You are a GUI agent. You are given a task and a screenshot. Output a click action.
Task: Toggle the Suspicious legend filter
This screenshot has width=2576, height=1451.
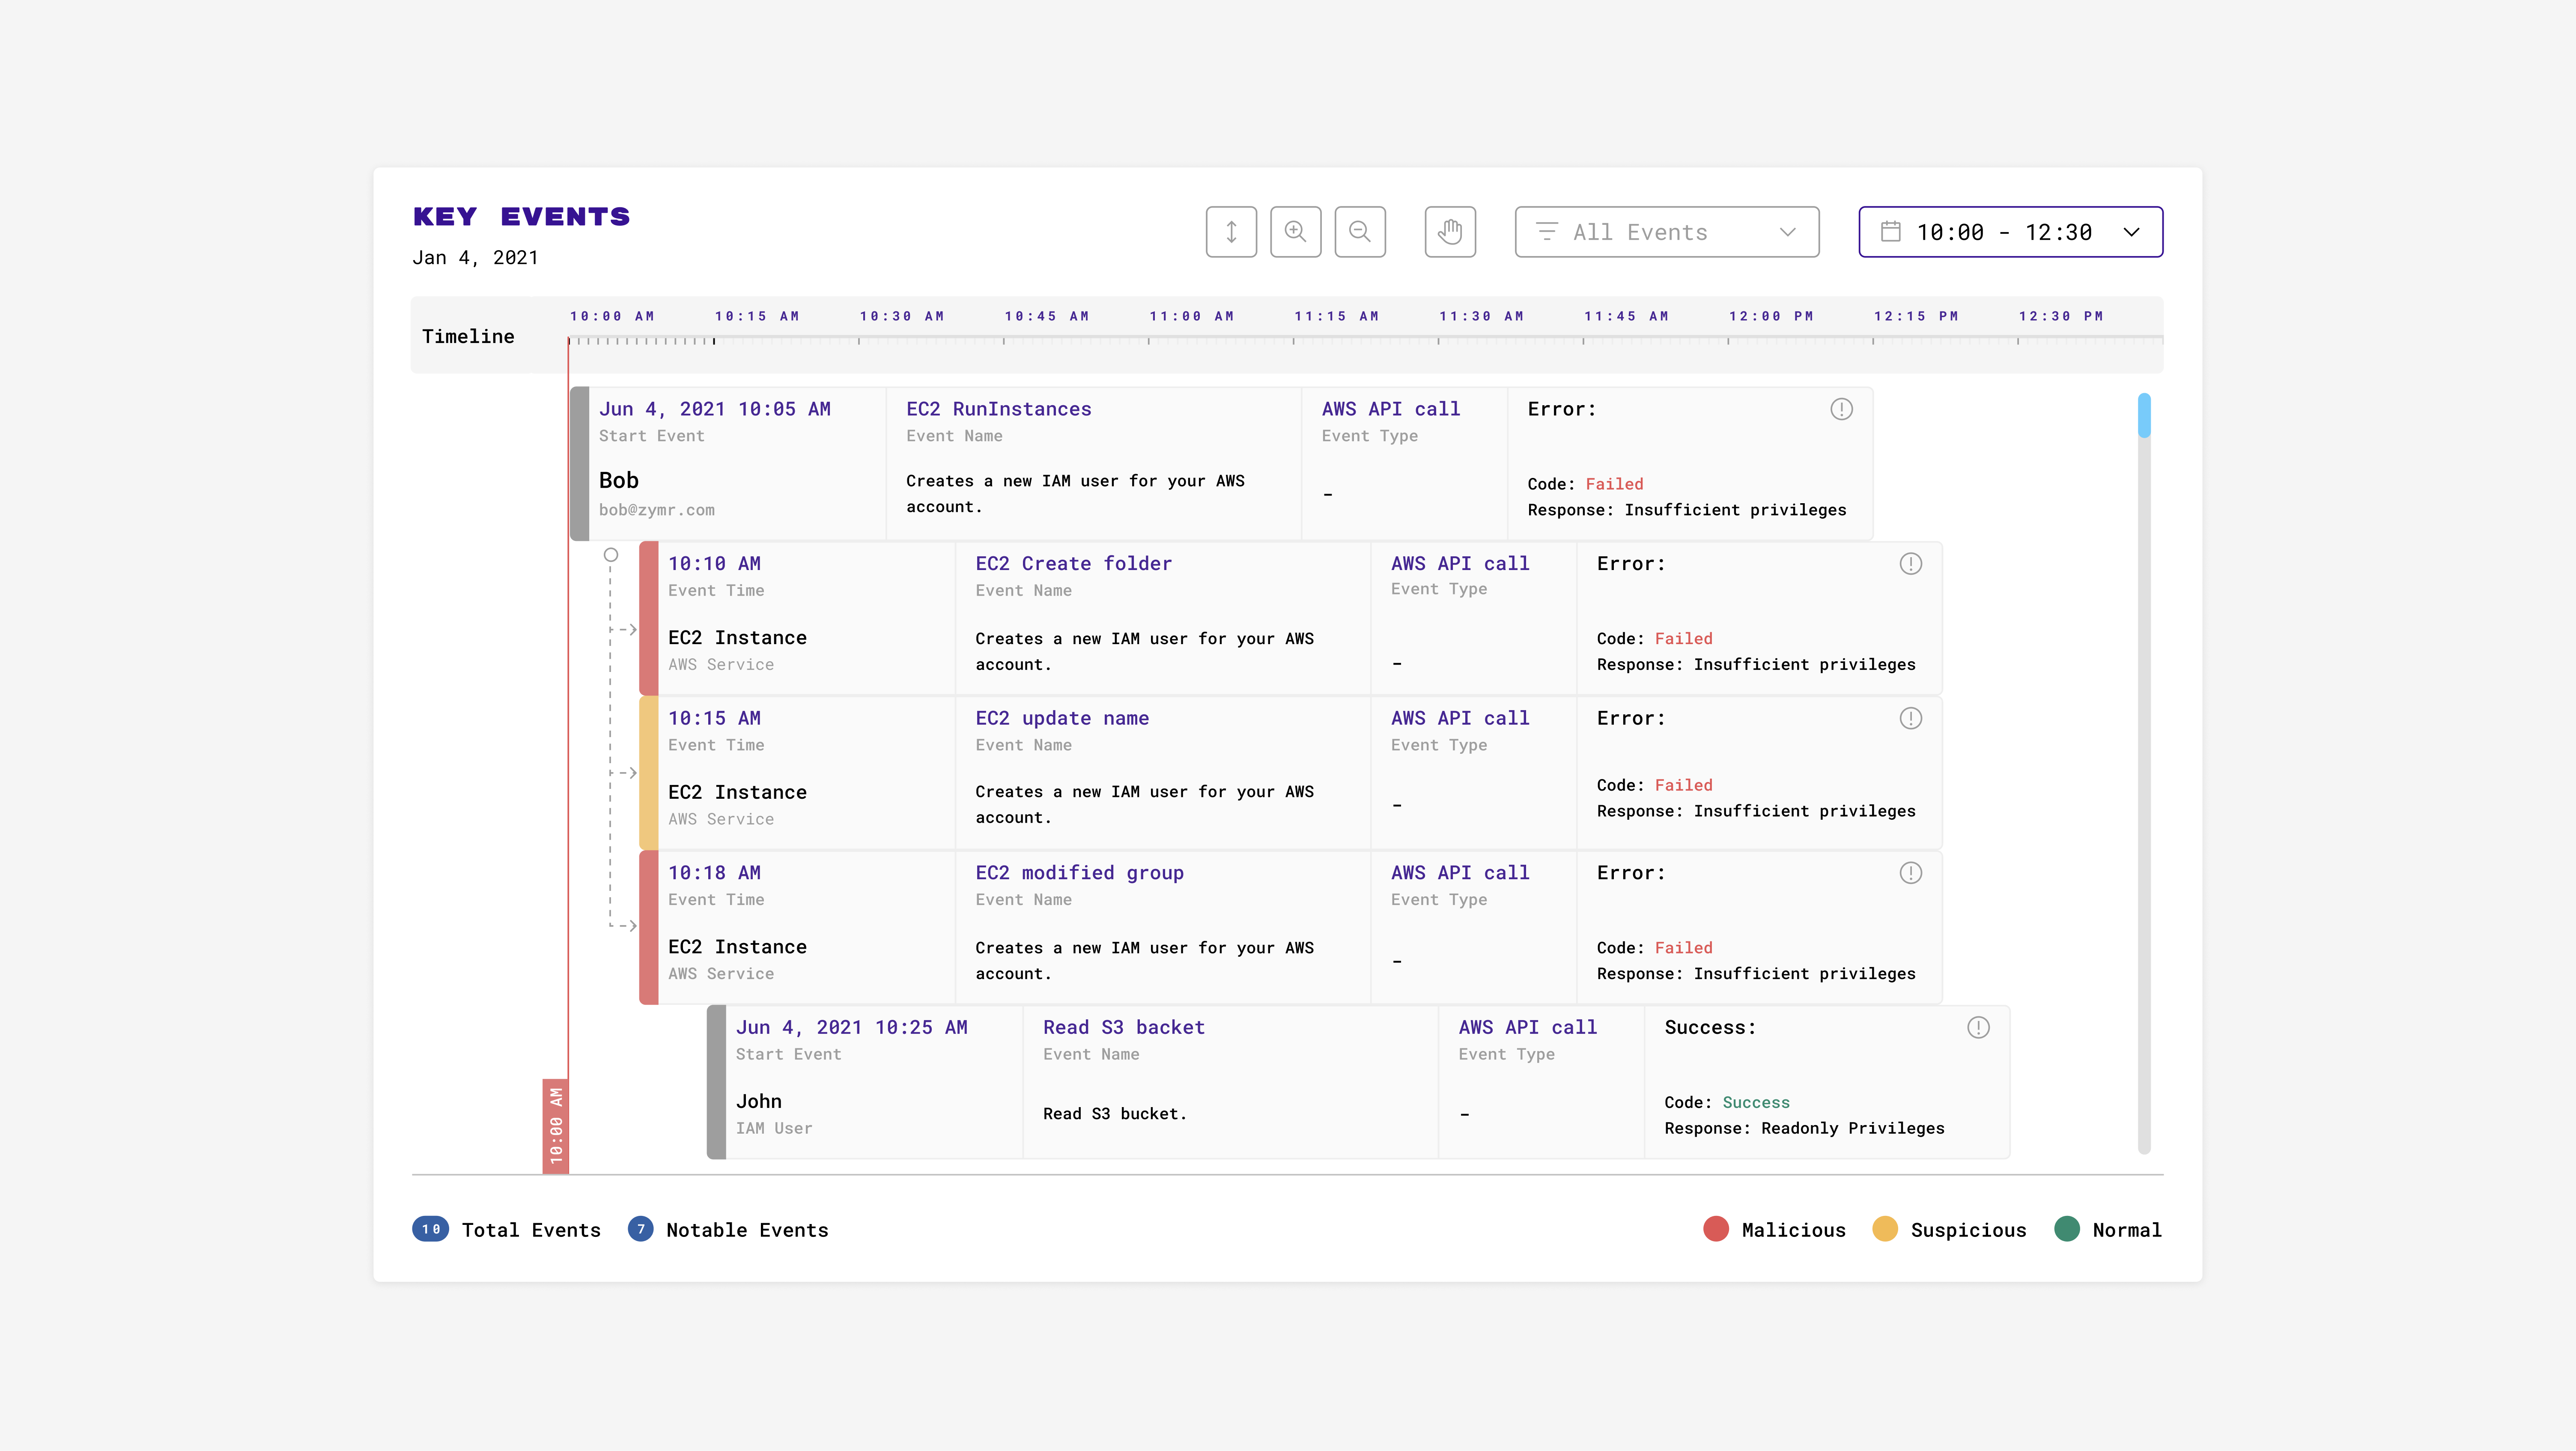point(1949,1229)
